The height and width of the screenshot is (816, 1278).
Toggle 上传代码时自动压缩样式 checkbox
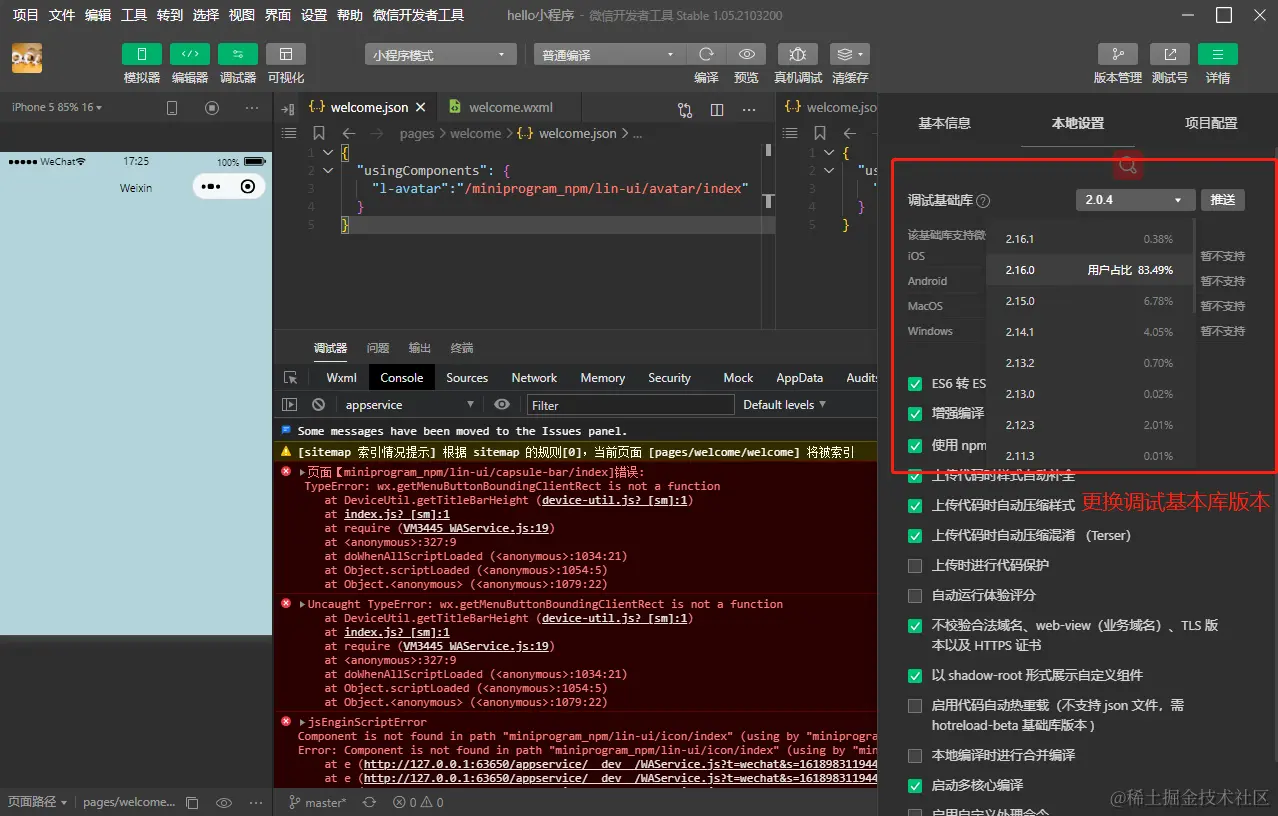[915, 506]
